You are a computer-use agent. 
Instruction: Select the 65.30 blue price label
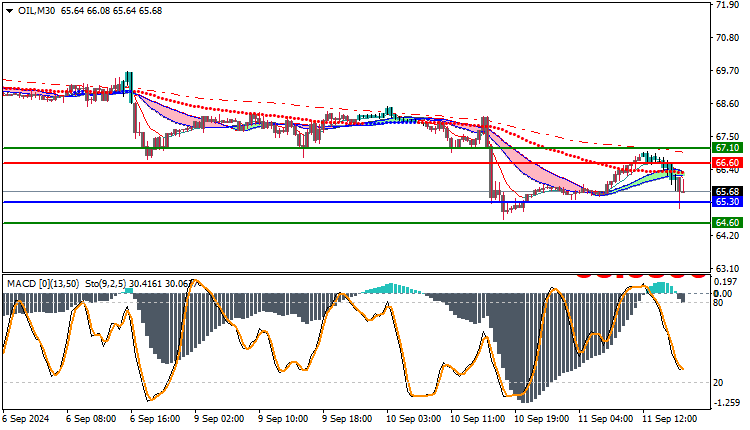(x=727, y=202)
